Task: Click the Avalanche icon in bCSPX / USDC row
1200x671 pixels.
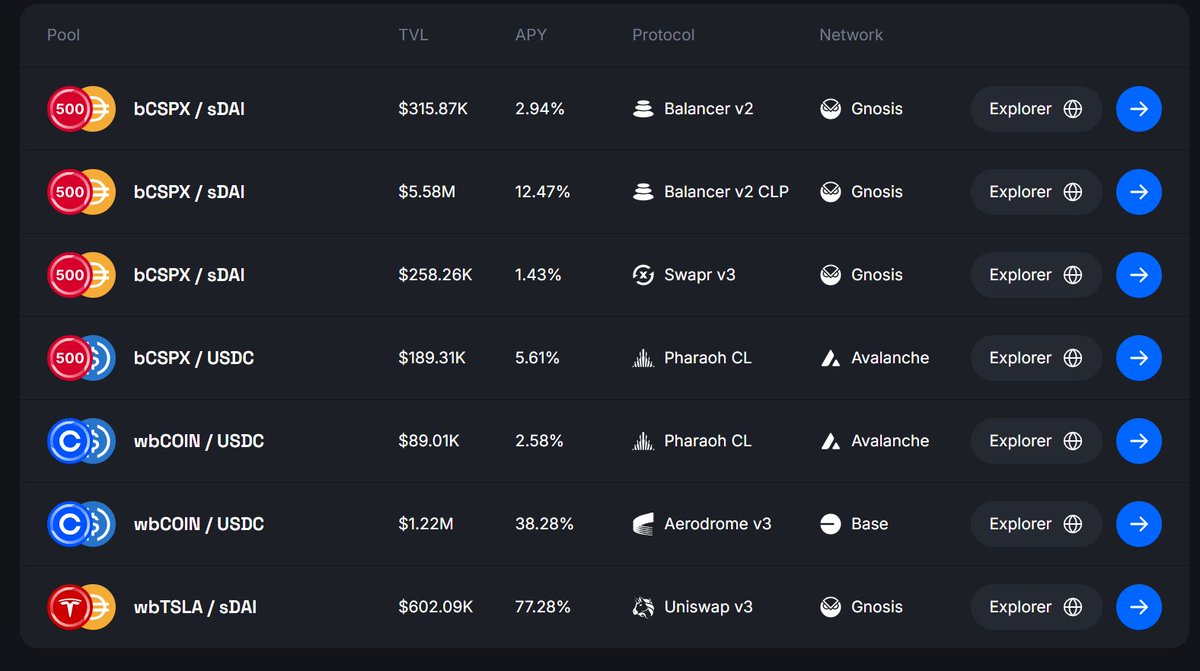Action: (x=830, y=358)
